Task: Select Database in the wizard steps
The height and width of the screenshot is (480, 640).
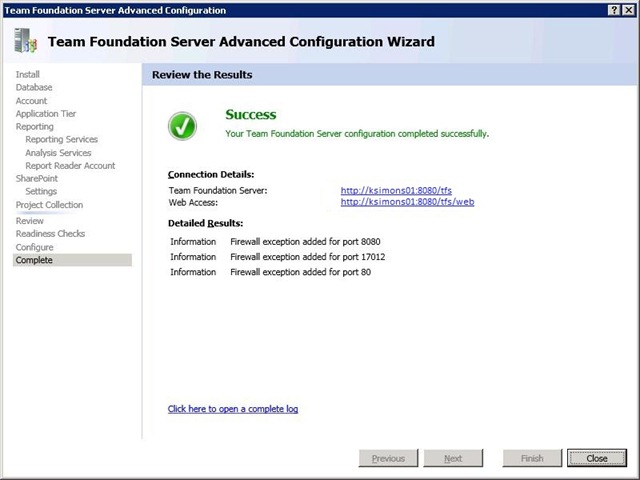Action: [x=34, y=87]
